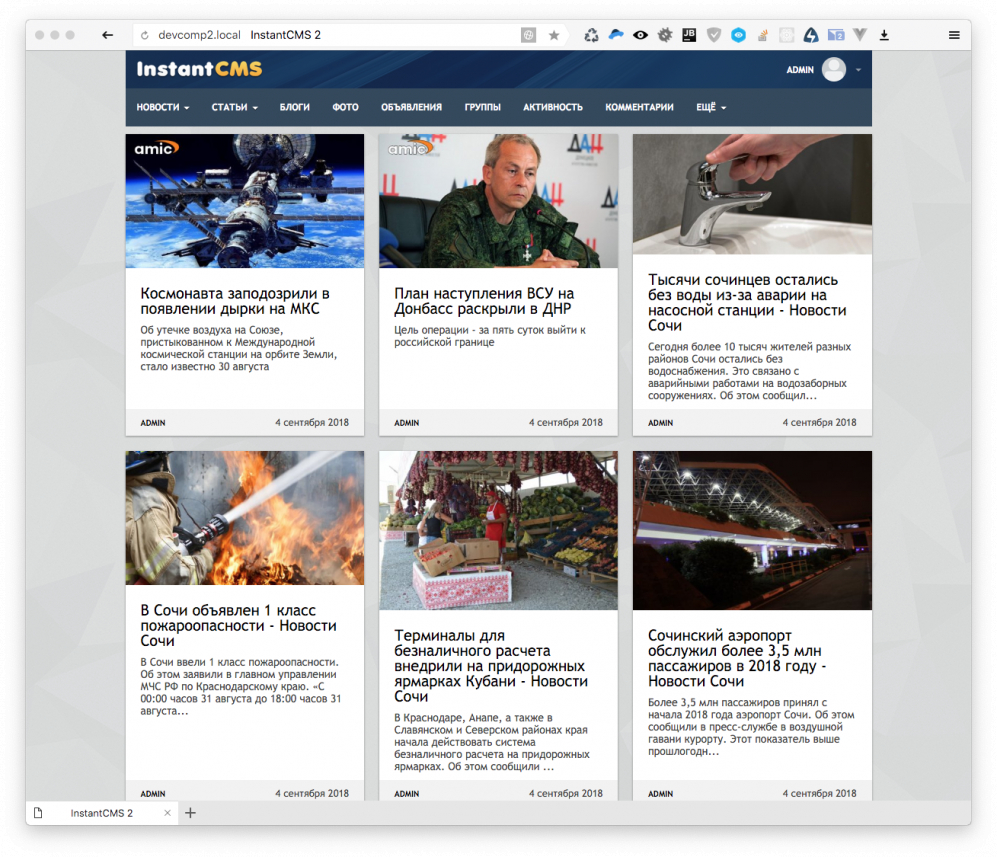Image resolution: width=997 pixels, height=857 pixels.
Task: Click the globe icon in the address bar
Action: (528, 36)
